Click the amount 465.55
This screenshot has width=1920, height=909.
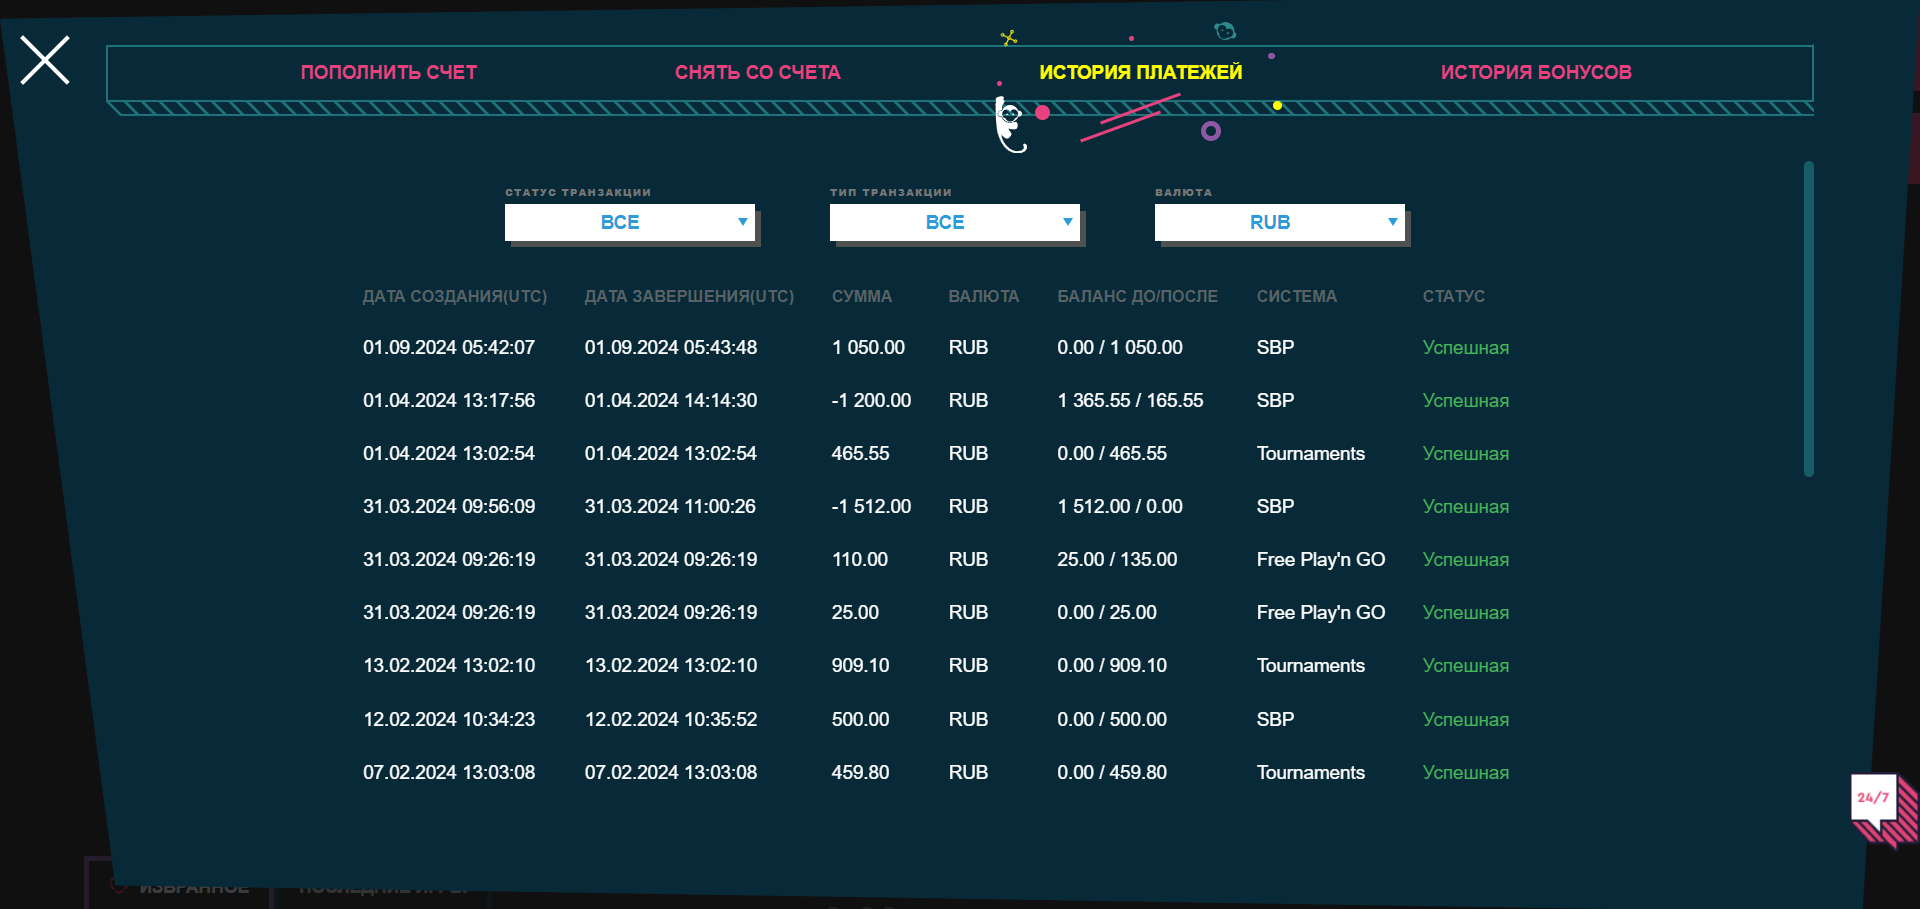(x=860, y=453)
